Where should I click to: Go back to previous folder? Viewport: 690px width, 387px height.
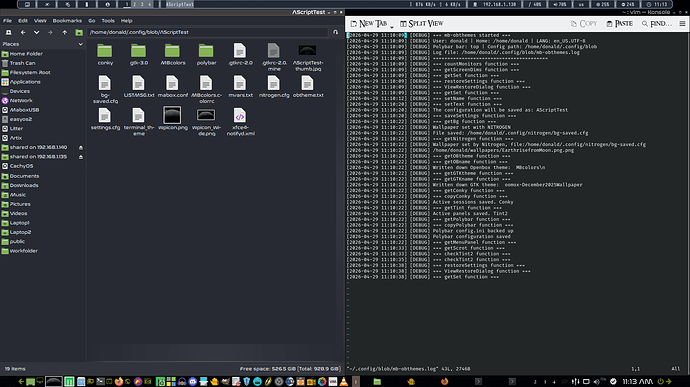23,32
